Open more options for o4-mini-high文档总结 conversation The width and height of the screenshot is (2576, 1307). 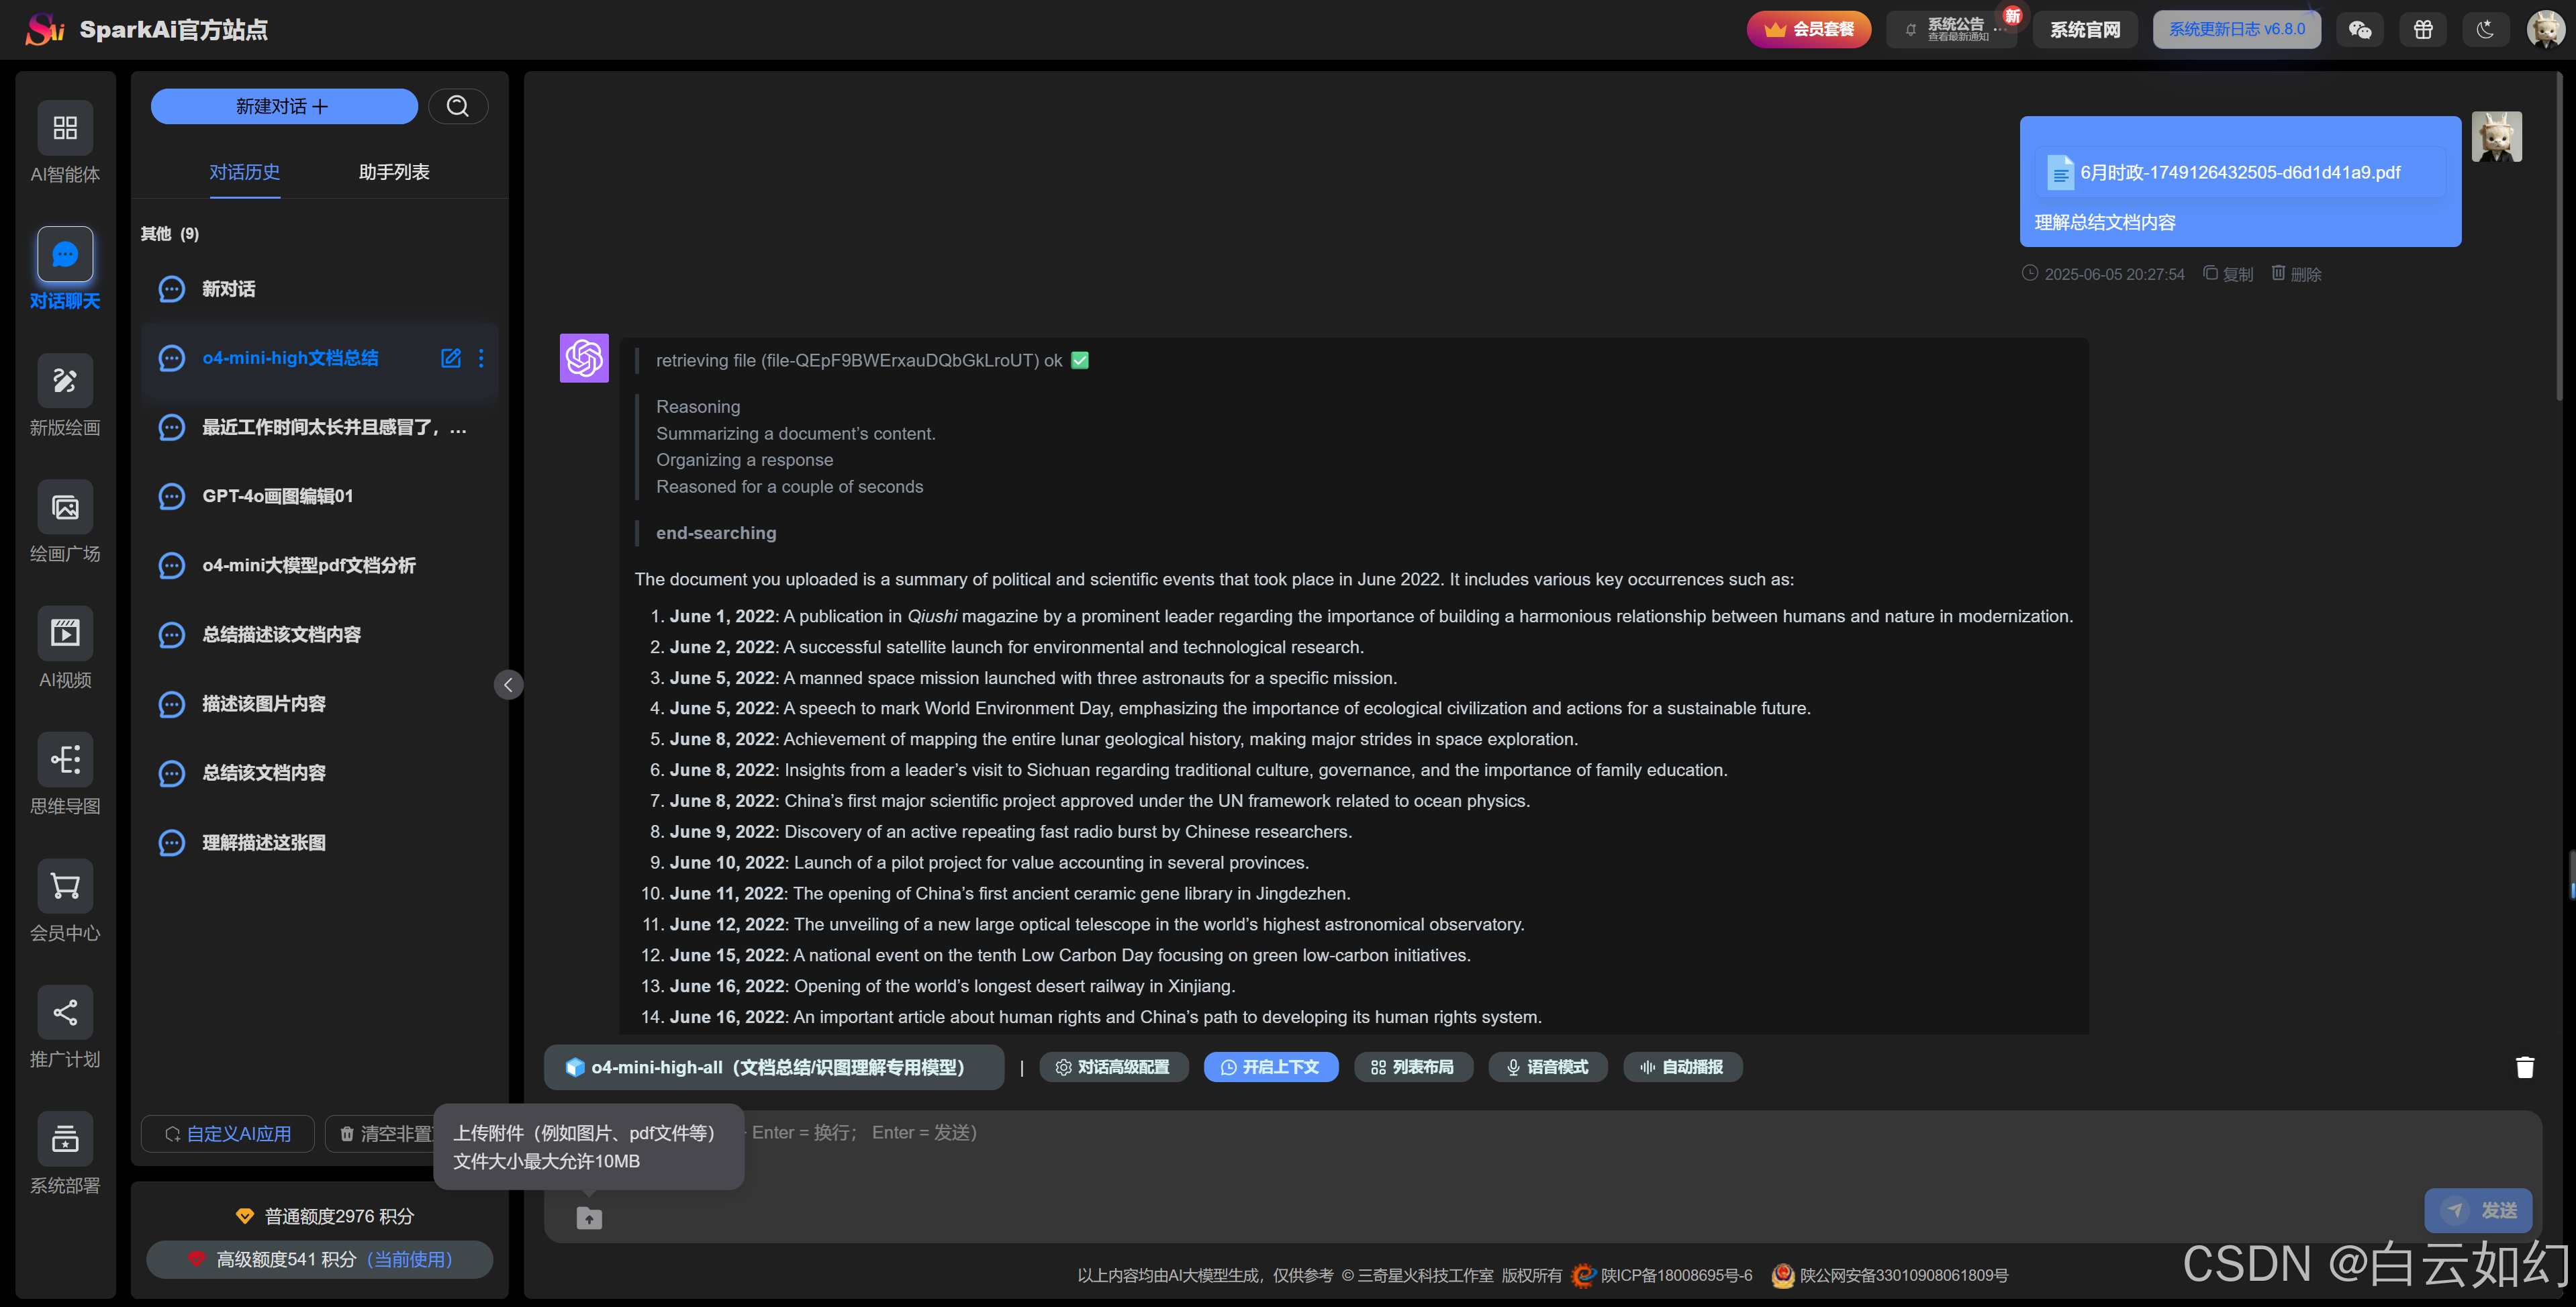(x=481, y=358)
